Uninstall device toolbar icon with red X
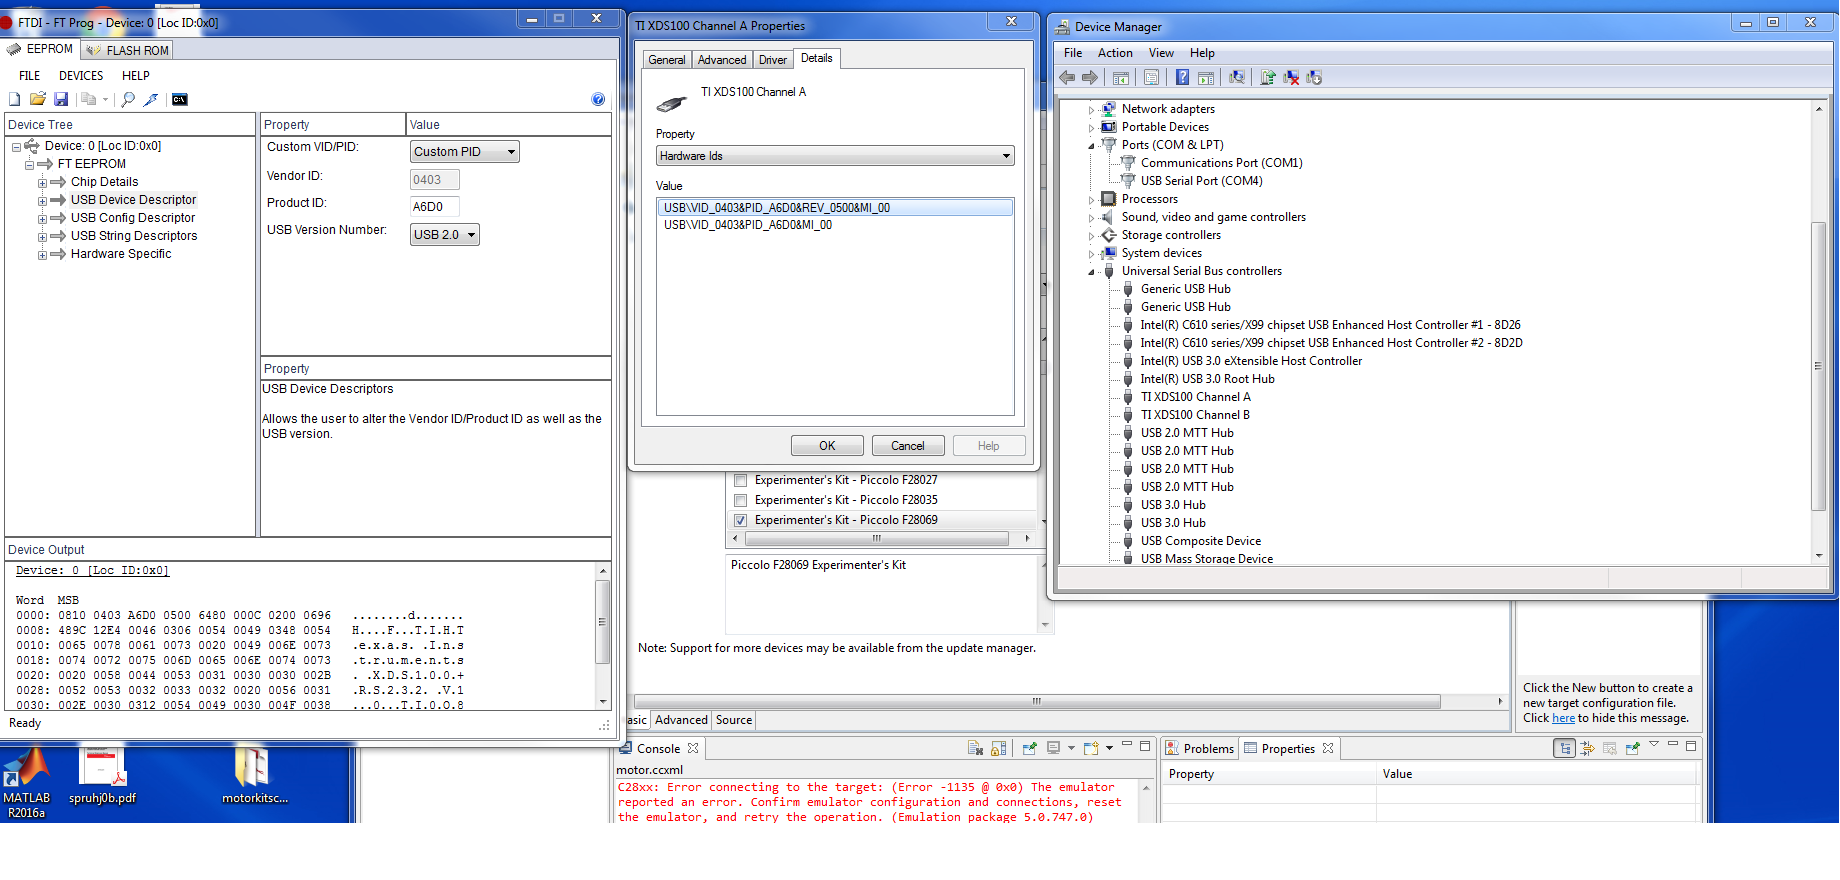This screenshot has width=1840, height=880. coord(1291,78)
